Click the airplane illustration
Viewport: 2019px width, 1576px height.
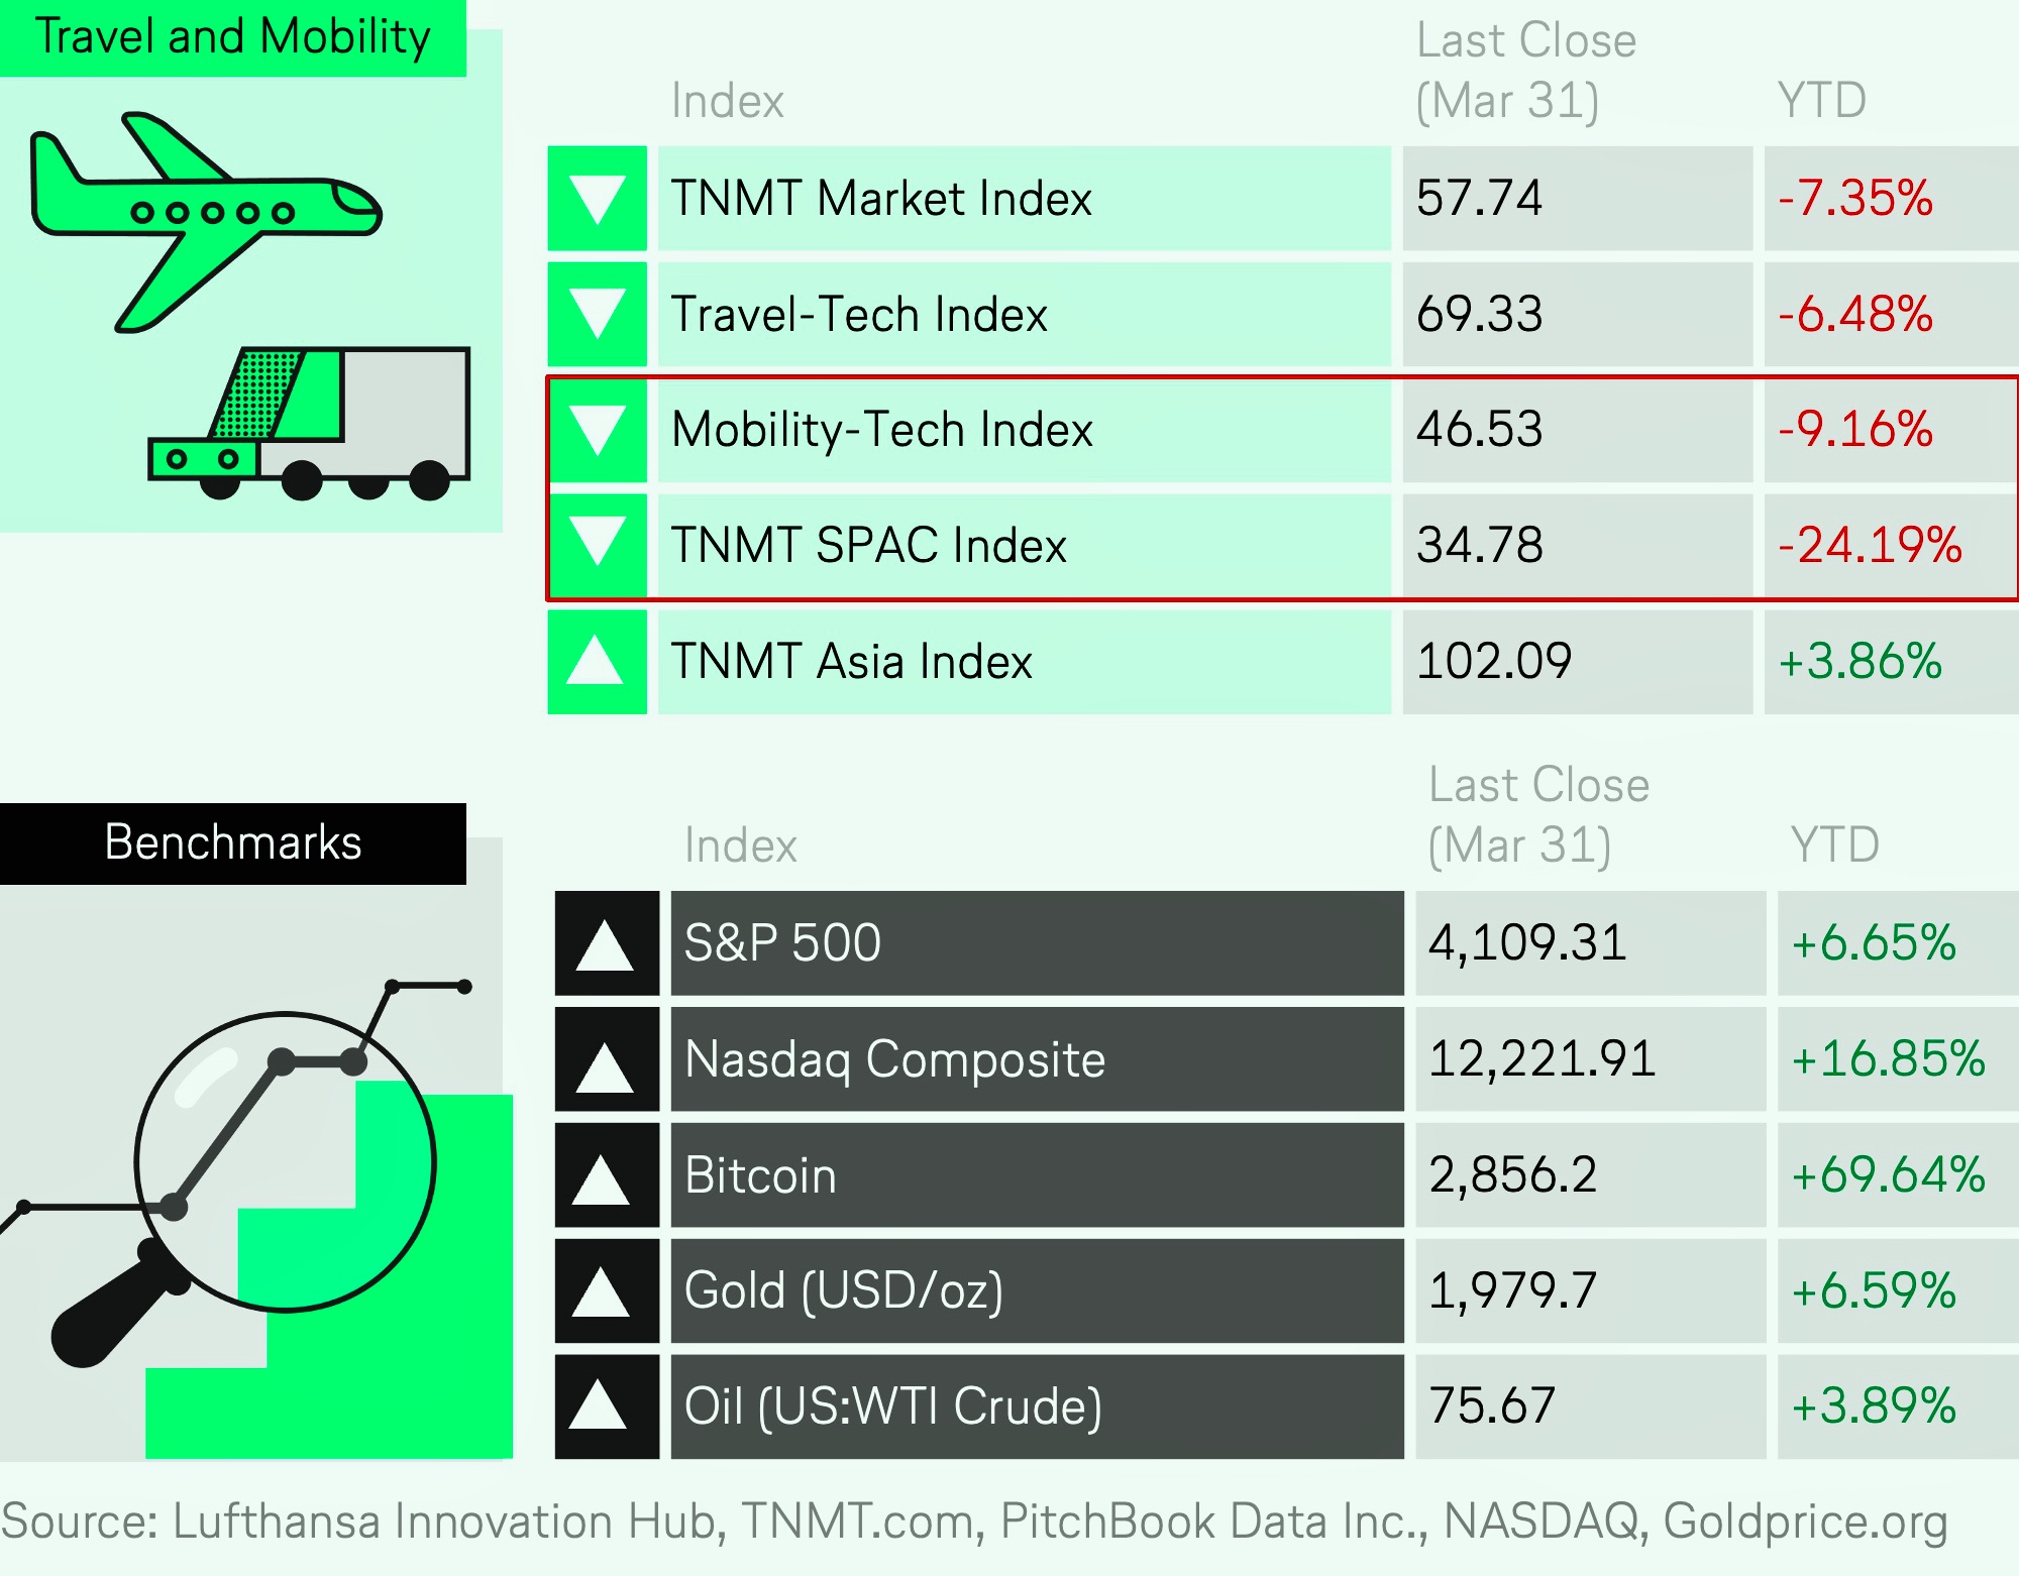pos(205,222)
